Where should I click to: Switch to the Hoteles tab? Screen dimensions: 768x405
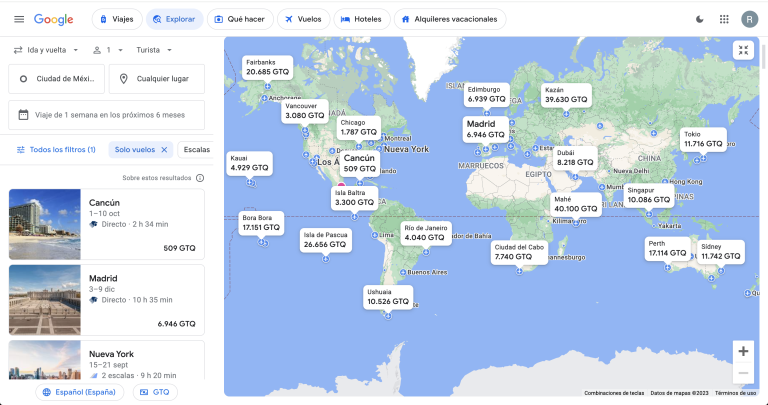[360, 19]
